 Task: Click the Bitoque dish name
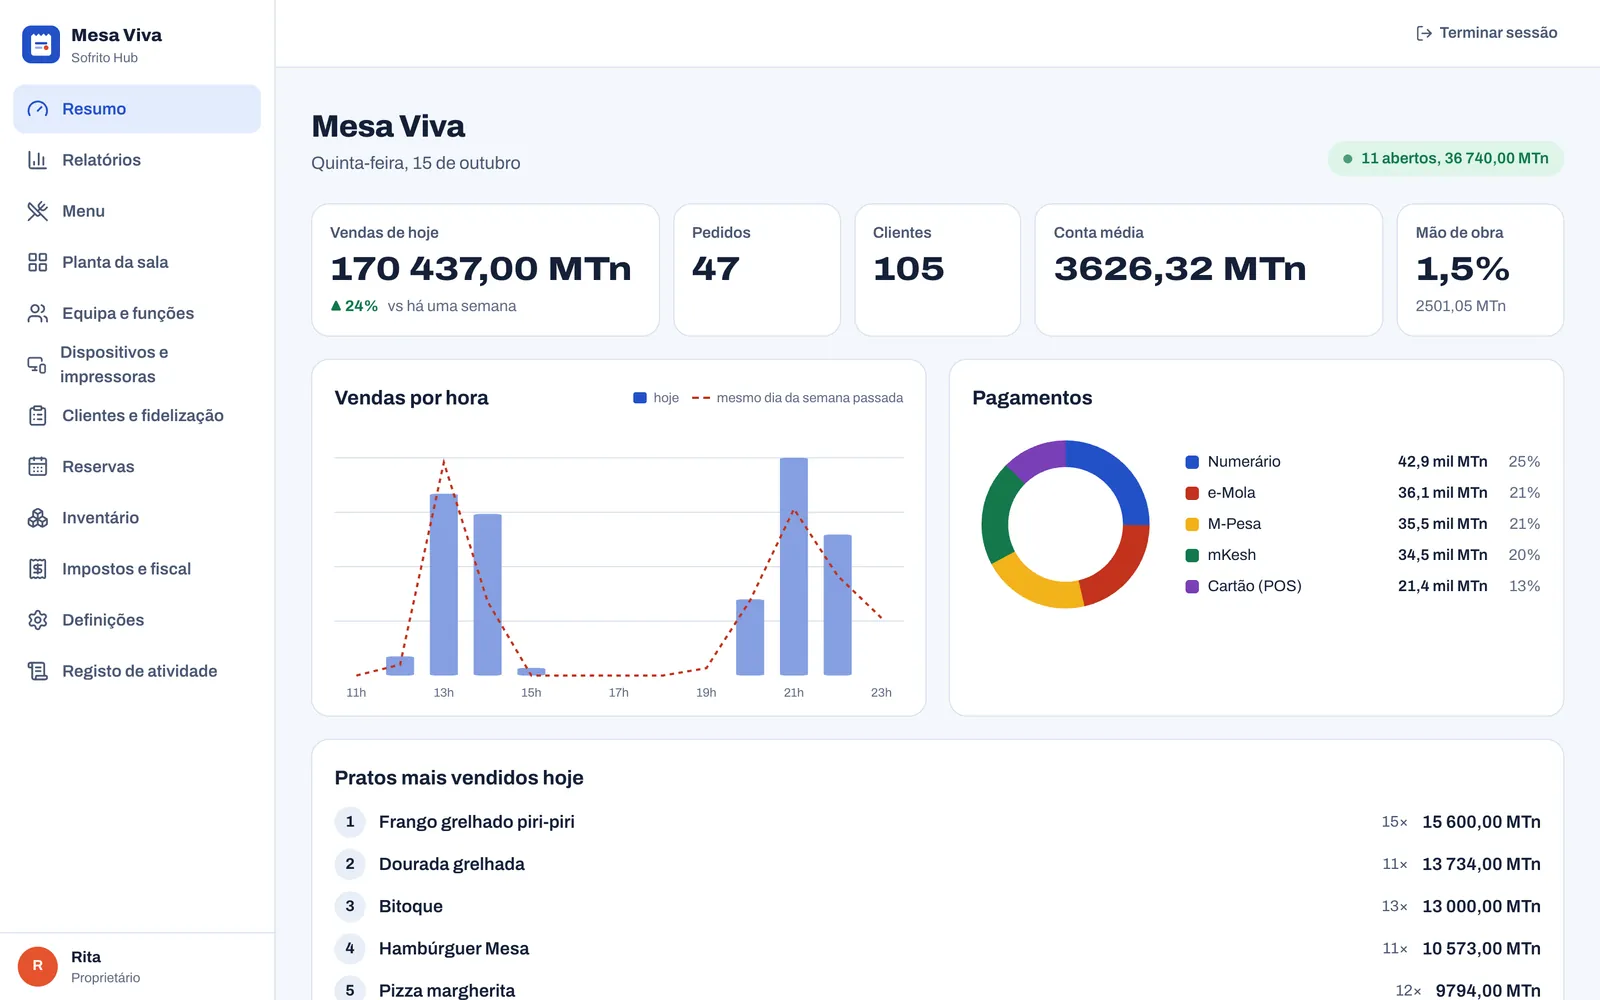(x=411, y=906)
